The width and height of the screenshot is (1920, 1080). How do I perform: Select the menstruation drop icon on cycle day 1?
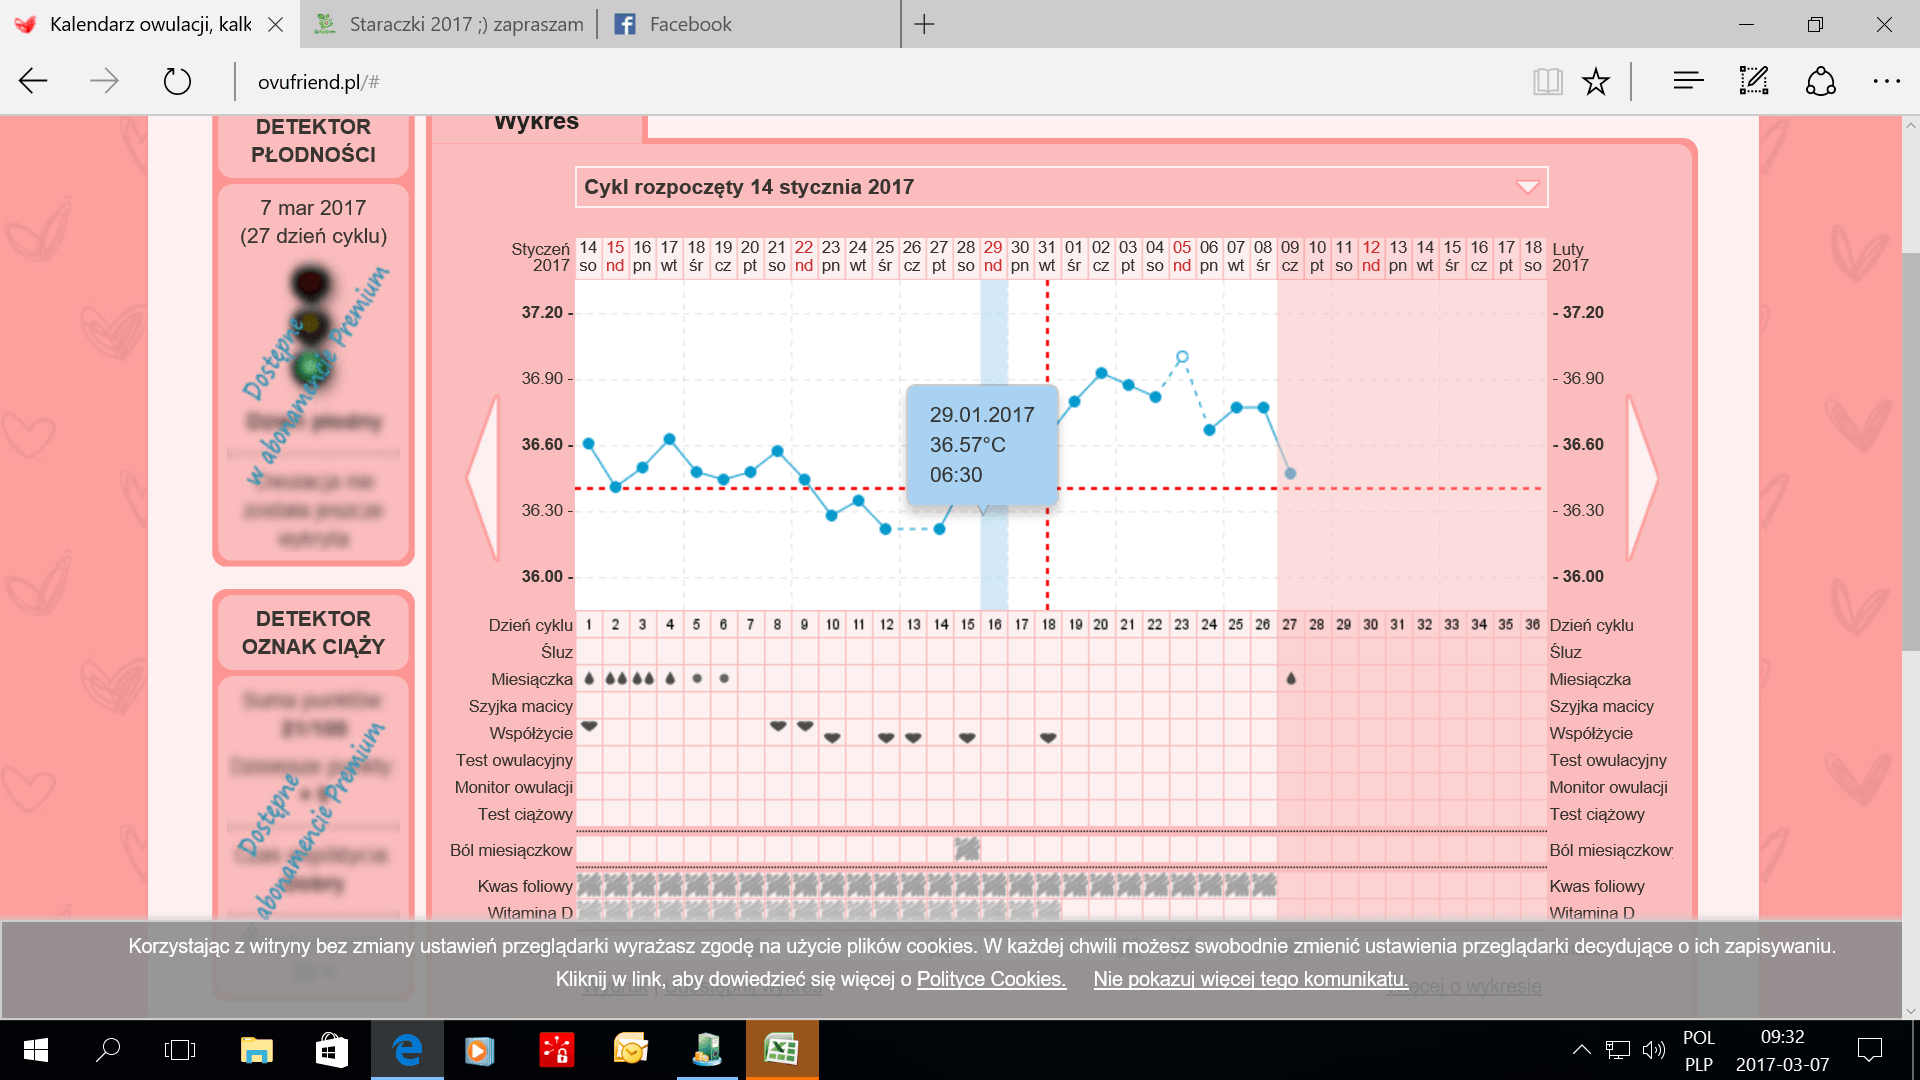589,678
